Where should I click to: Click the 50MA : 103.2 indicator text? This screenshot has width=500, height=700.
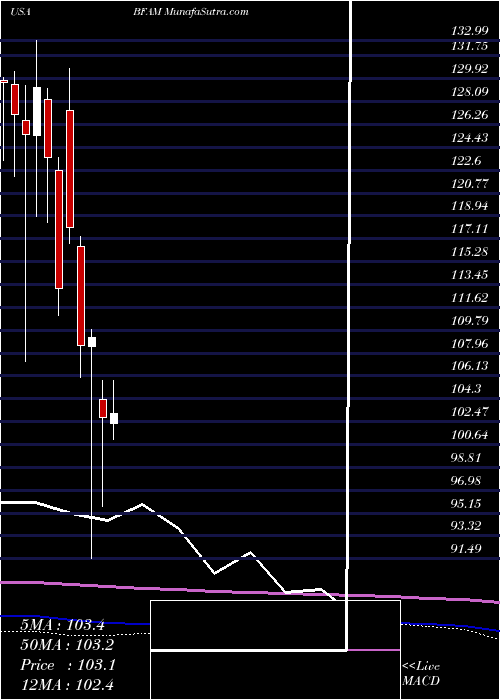point(67,645)
